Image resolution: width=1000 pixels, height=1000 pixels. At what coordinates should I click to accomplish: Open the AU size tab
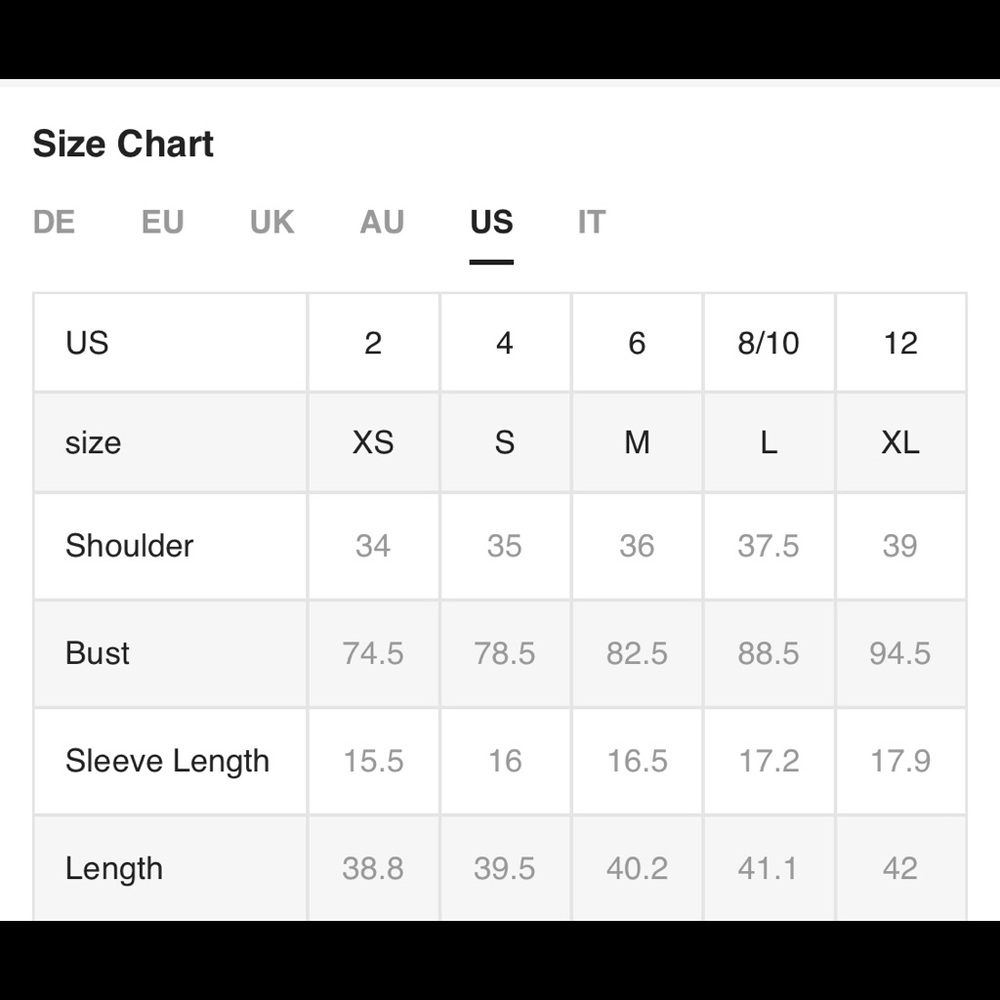pyautogui.click(x=382, y=222)
